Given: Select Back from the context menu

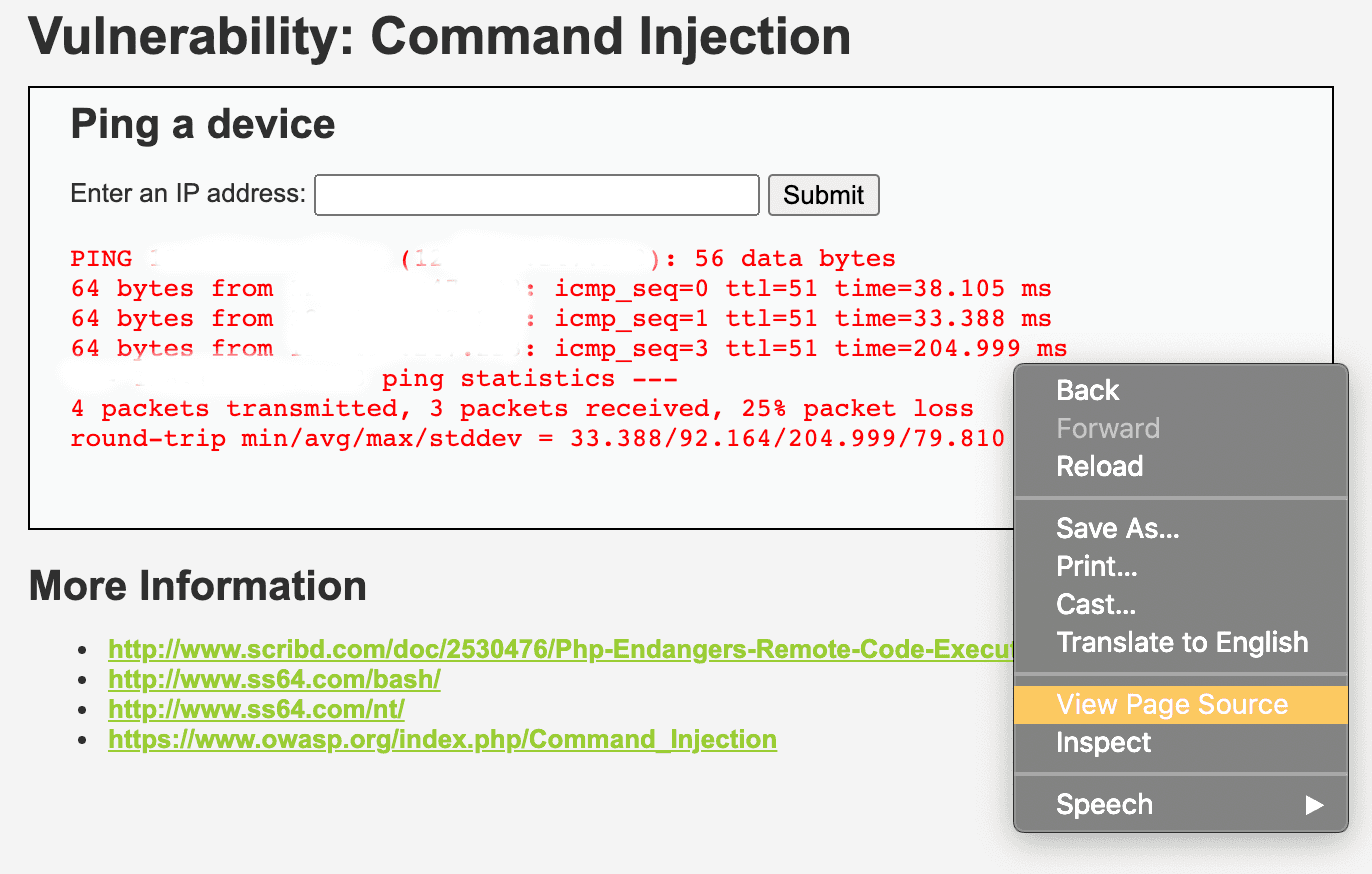Looking at the screenshot, I should coord(1087,390).
